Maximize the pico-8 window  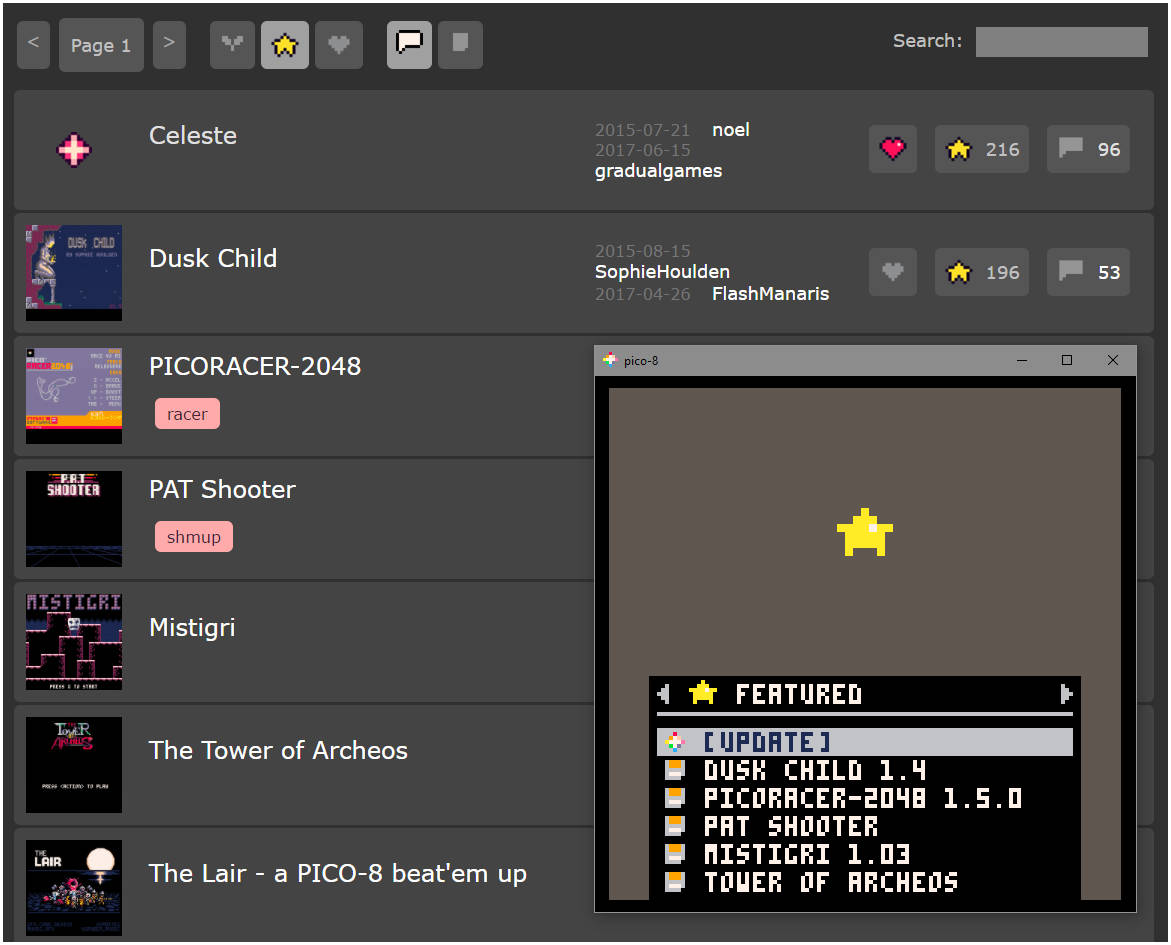(1066, 361)
